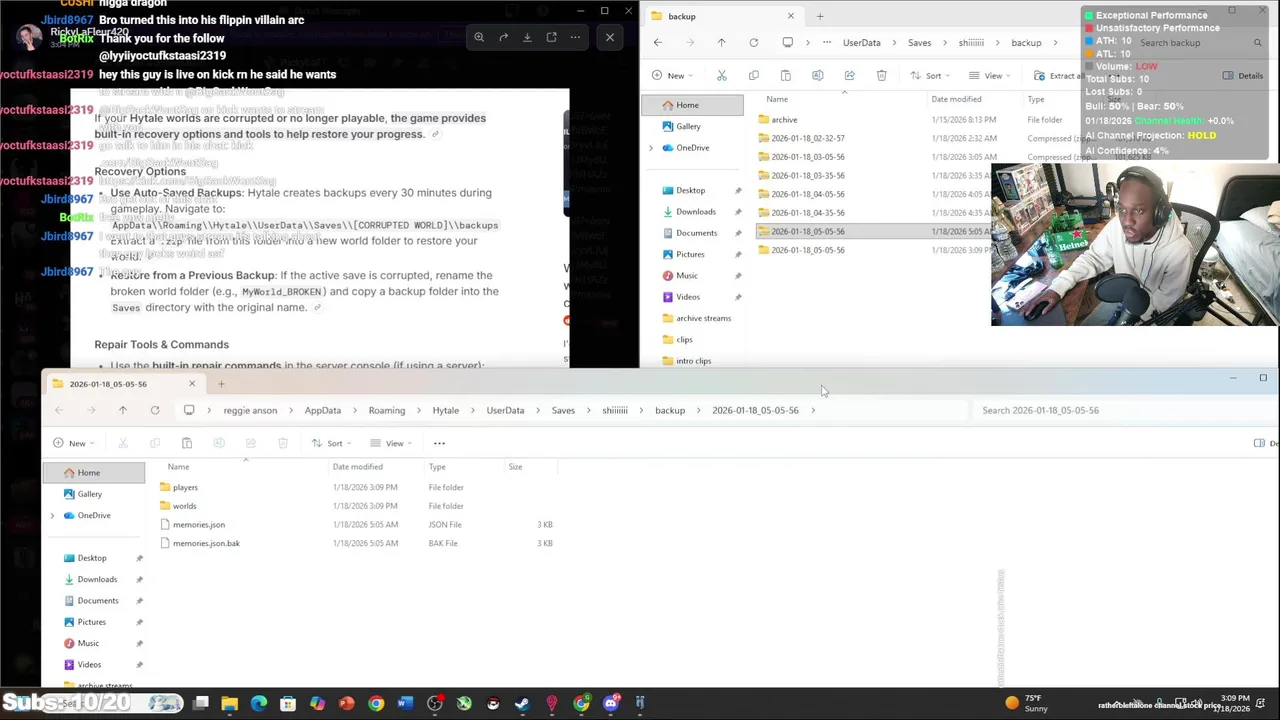This screenshot has width=1280, height=720.
Task: Open Task View from the taskbar
Action: point(201,704)
